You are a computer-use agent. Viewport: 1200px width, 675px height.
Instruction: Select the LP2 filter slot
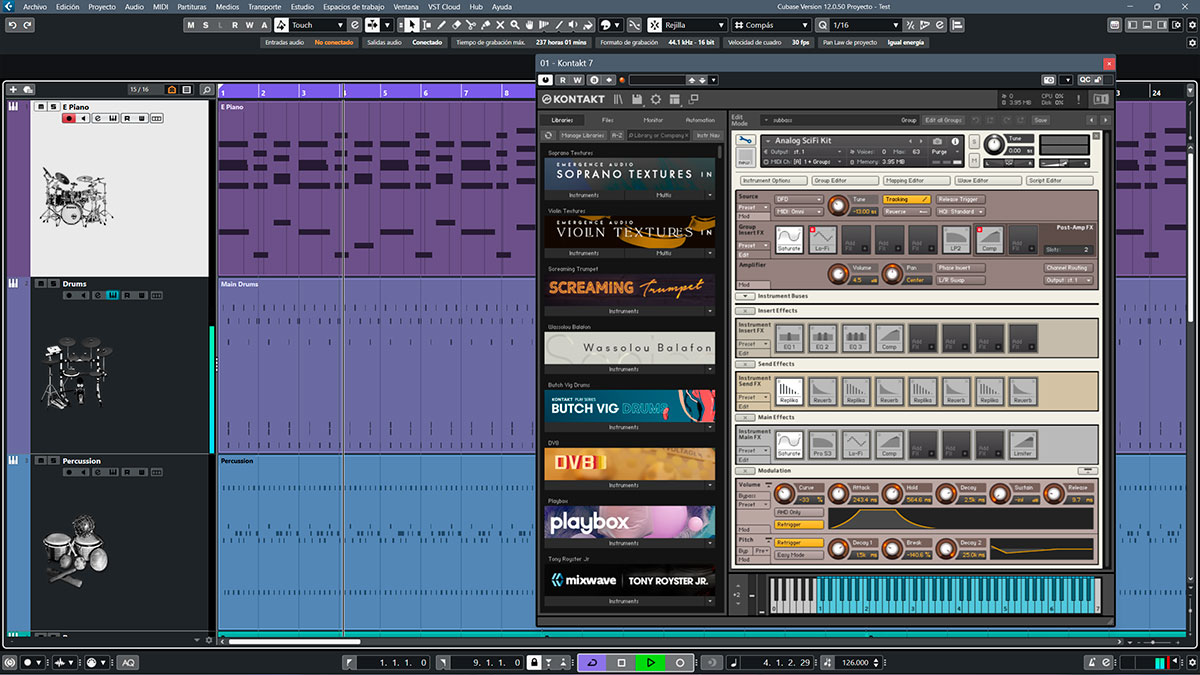956,239
